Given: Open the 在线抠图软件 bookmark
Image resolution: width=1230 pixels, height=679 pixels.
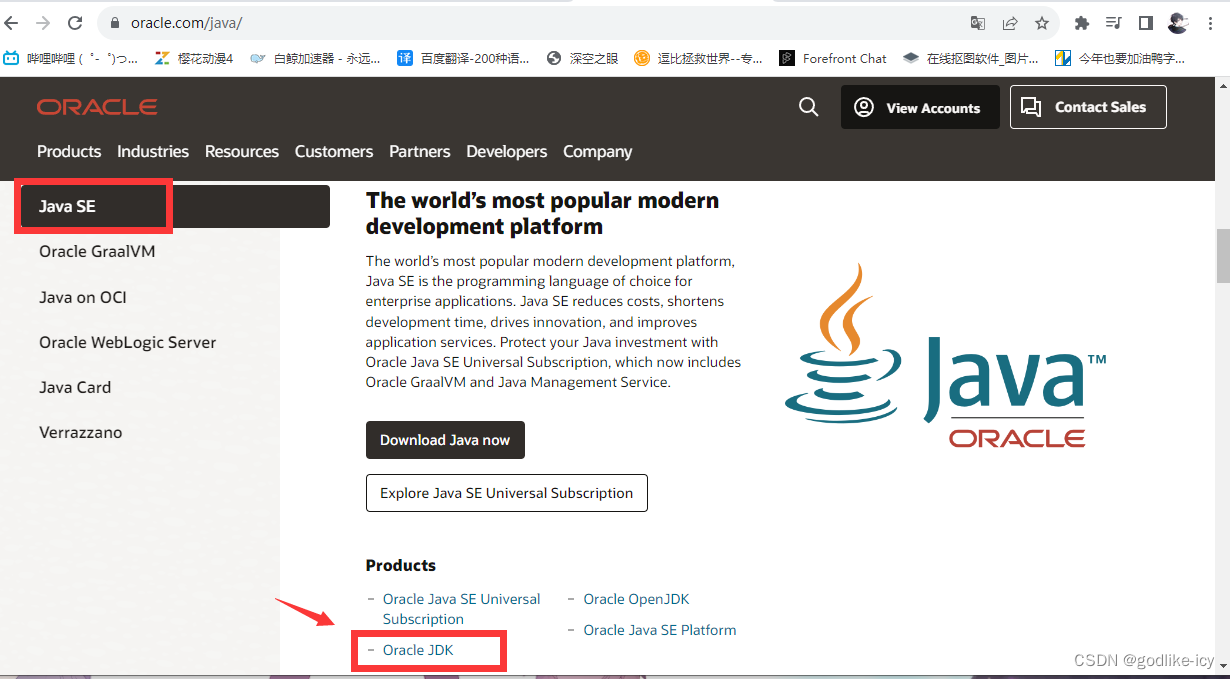Looking at the screenshot, I should point(970,58).
